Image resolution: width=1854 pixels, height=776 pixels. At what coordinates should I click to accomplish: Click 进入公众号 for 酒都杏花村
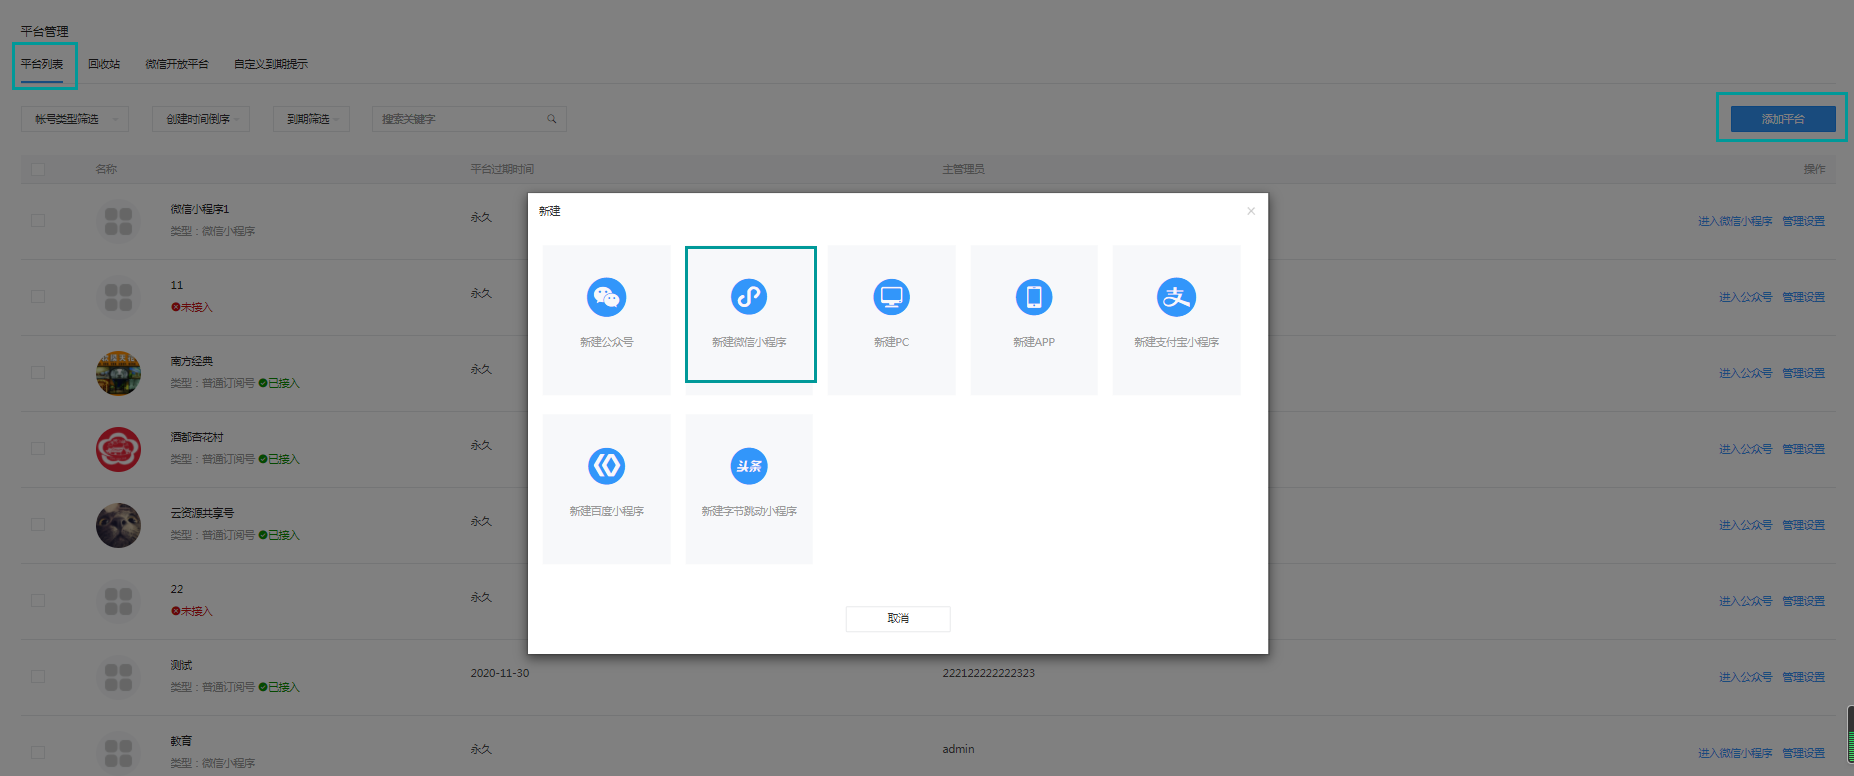tap(1746, 449)
